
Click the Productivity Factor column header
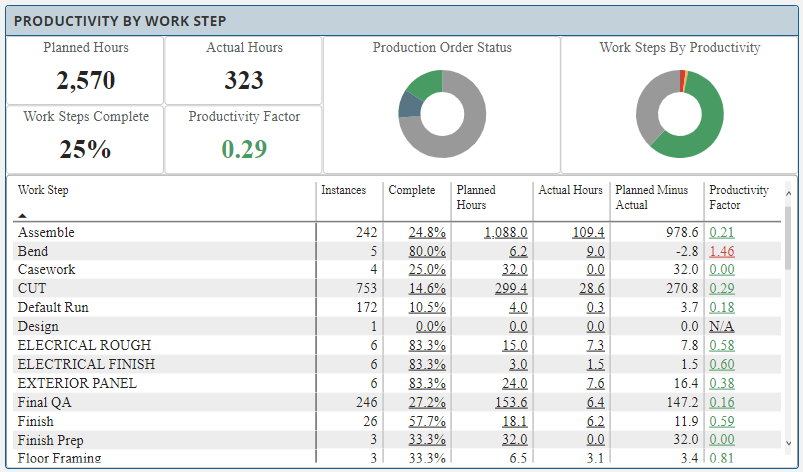[x=738, y=197]
